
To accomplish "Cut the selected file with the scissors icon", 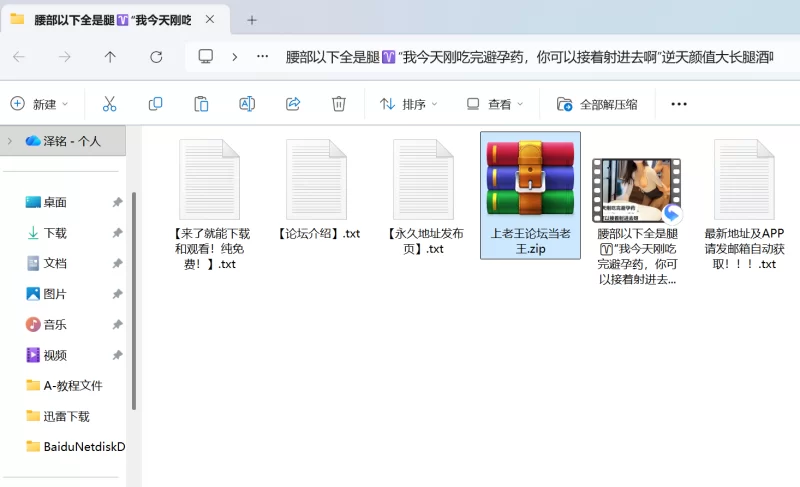I will click(109, 104).
